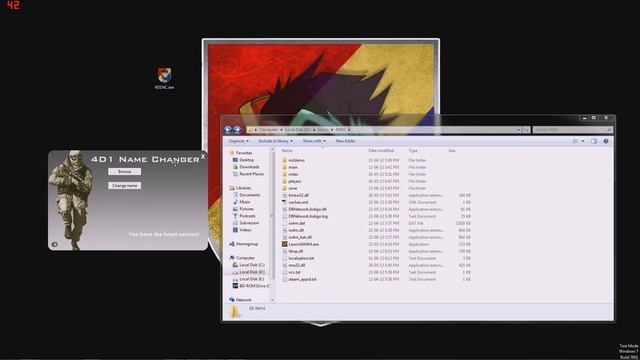This screenshot has height=360, width=640.
Task: Select binkw32.dll file icon
Action: (284, 195)
